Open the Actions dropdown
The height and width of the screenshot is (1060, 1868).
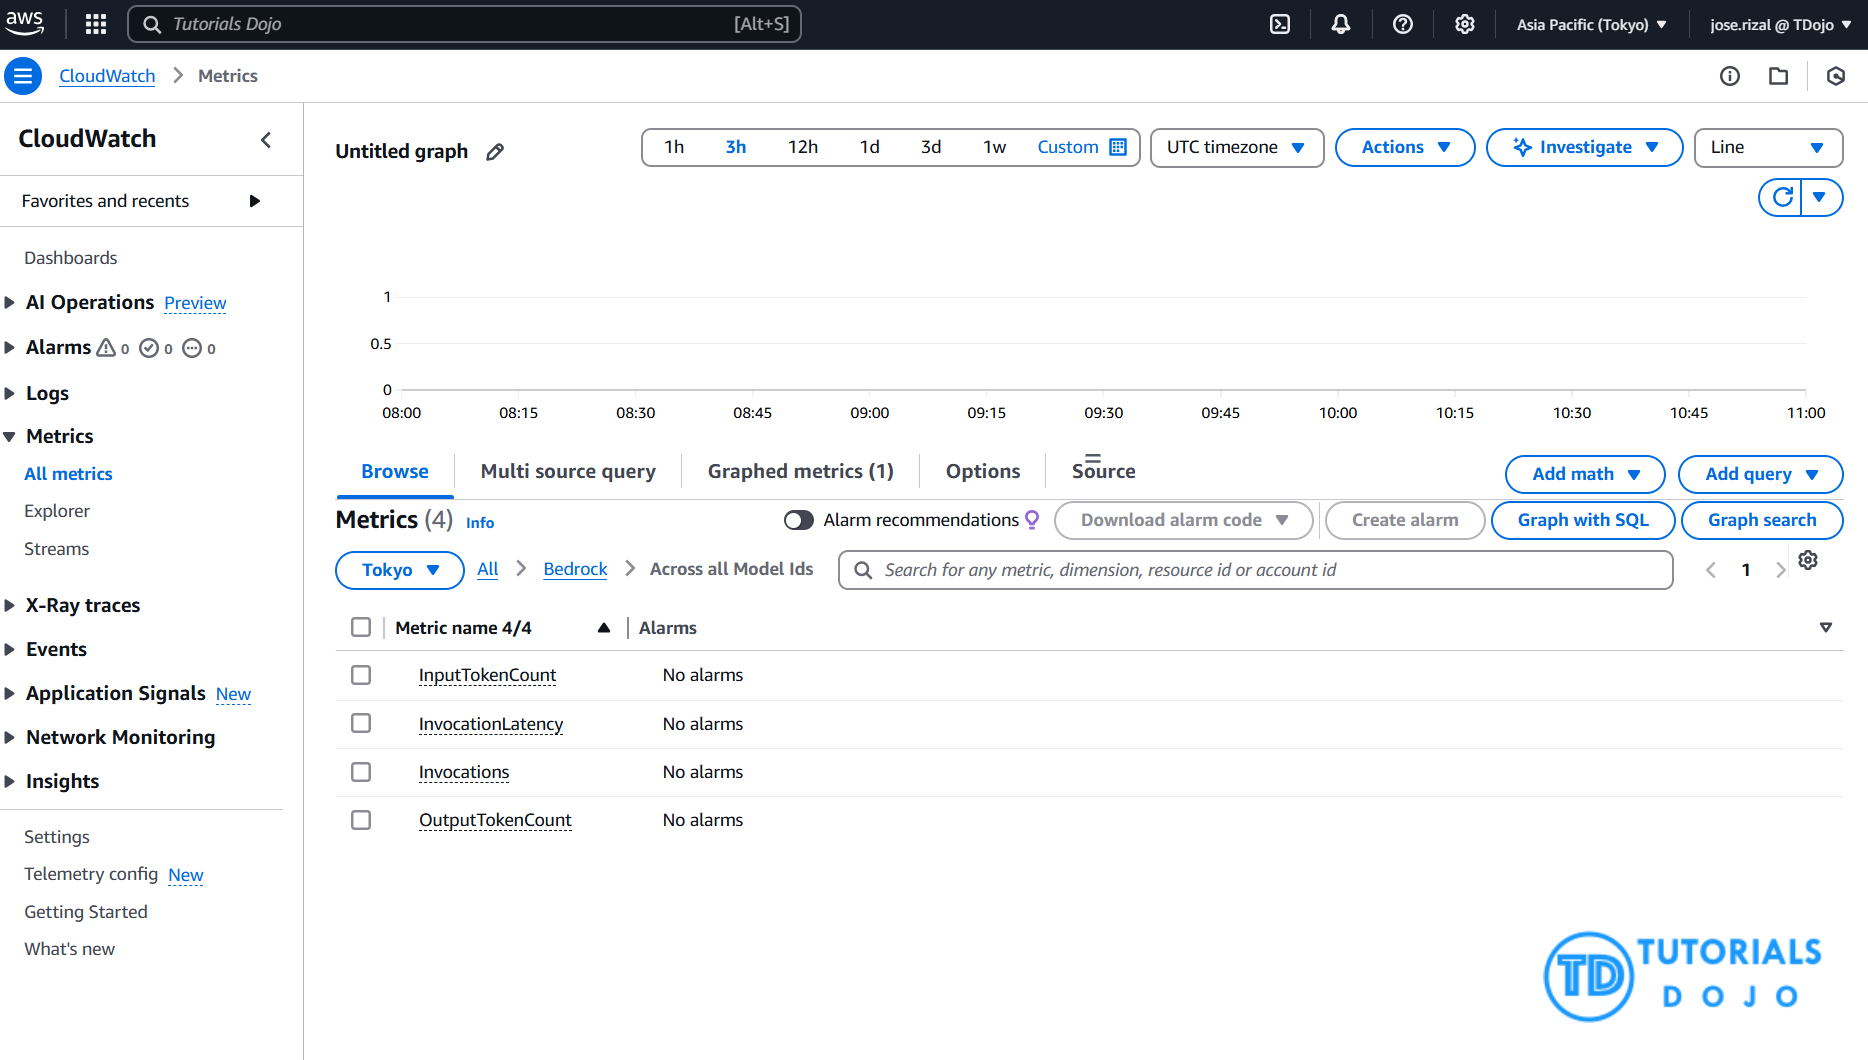[x=1405, y=147]
